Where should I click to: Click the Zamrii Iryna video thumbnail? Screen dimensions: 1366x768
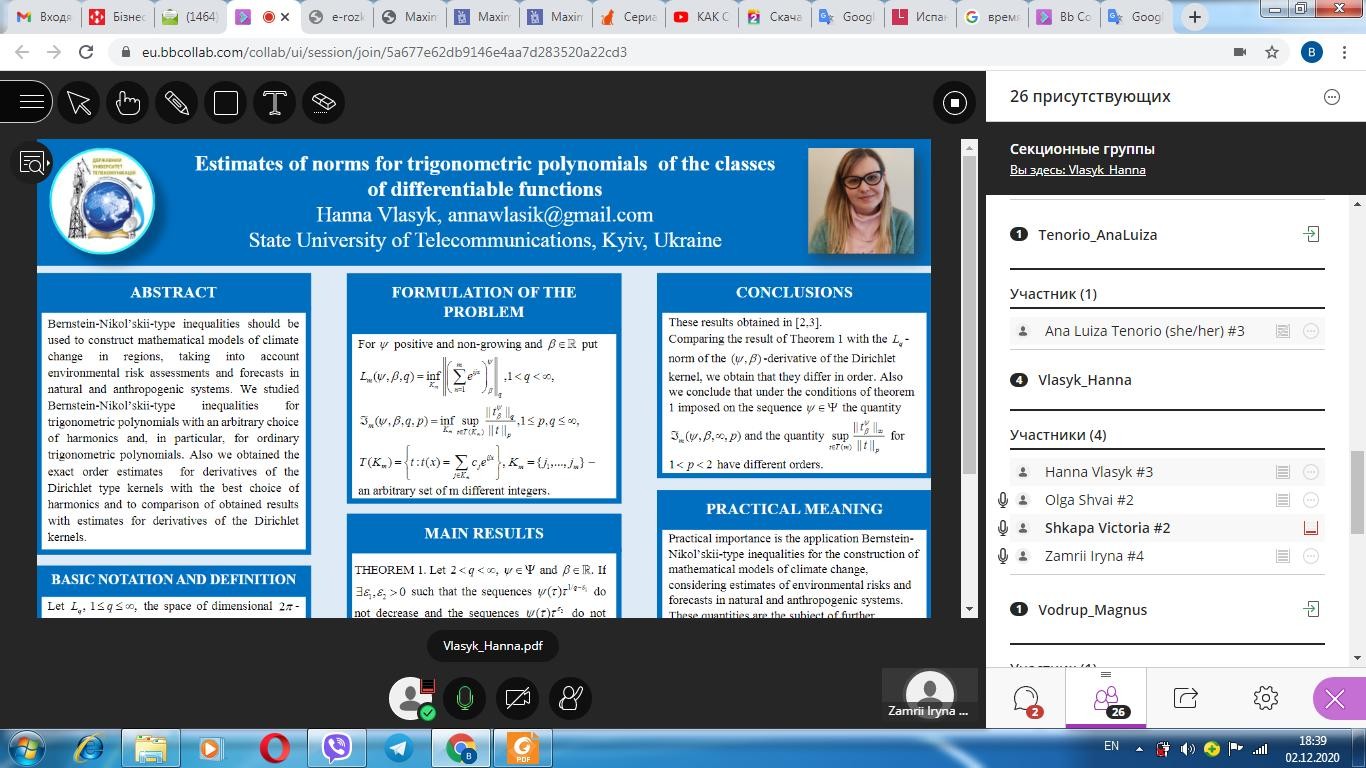pos(929,696)
